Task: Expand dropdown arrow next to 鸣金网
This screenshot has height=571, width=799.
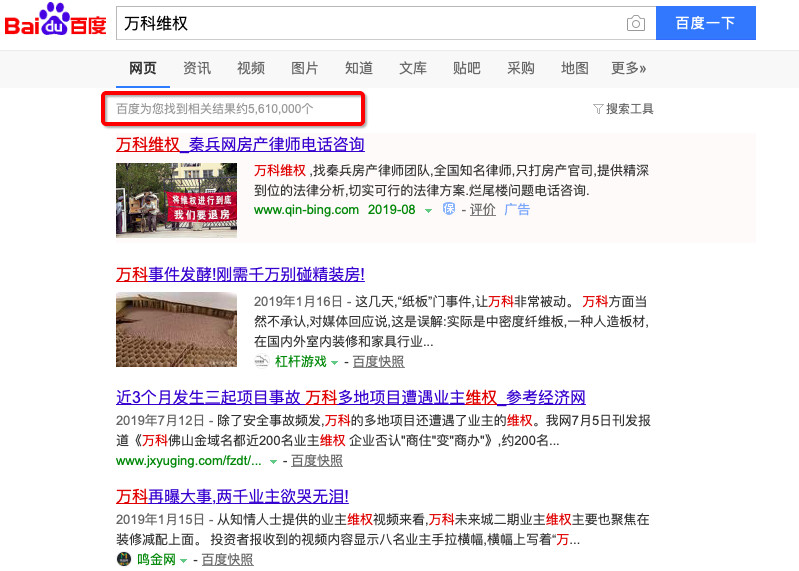Action: (x=183, y=560)
